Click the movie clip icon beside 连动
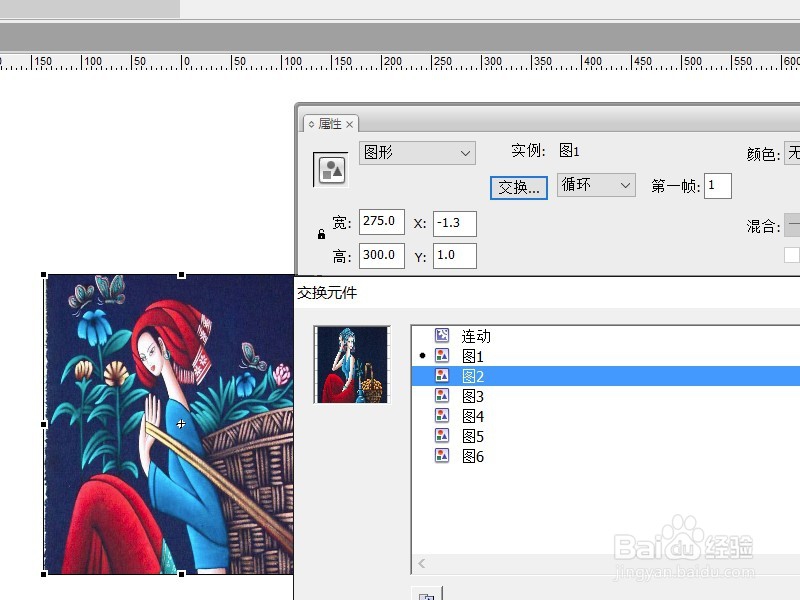 (x=442, y=335)
